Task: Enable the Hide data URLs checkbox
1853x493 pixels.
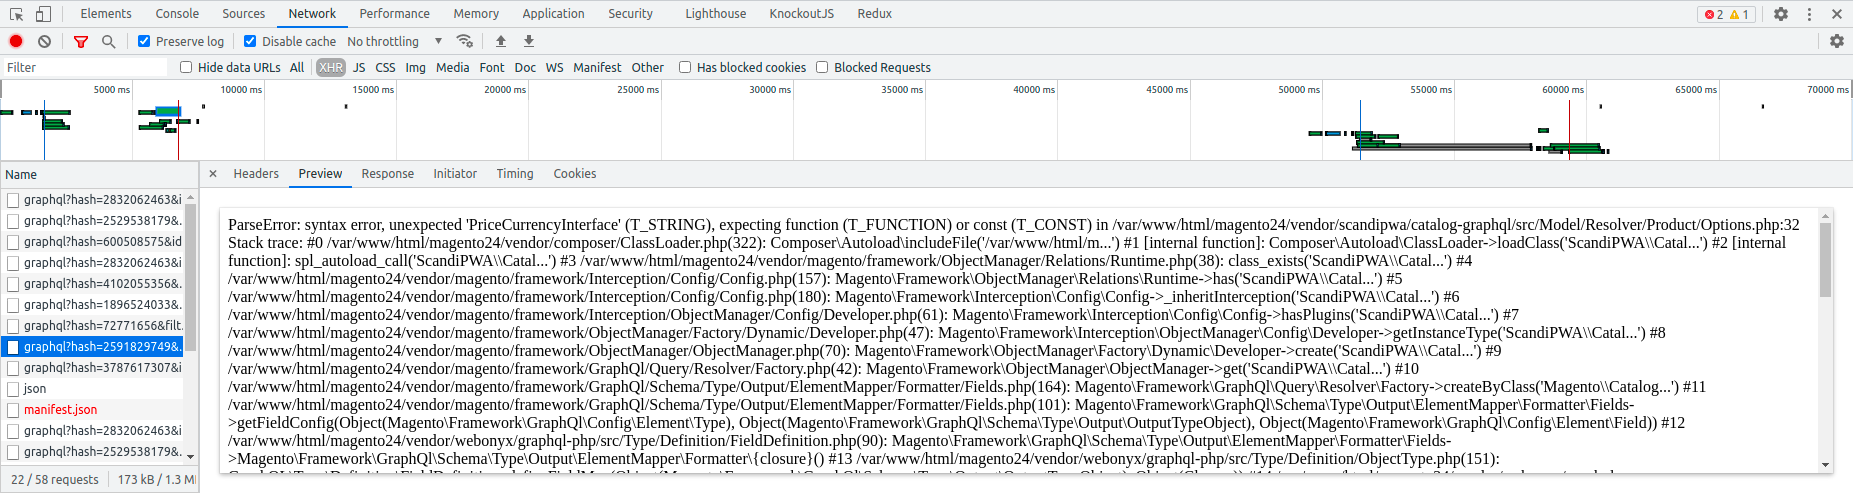Action: [186, 67]
